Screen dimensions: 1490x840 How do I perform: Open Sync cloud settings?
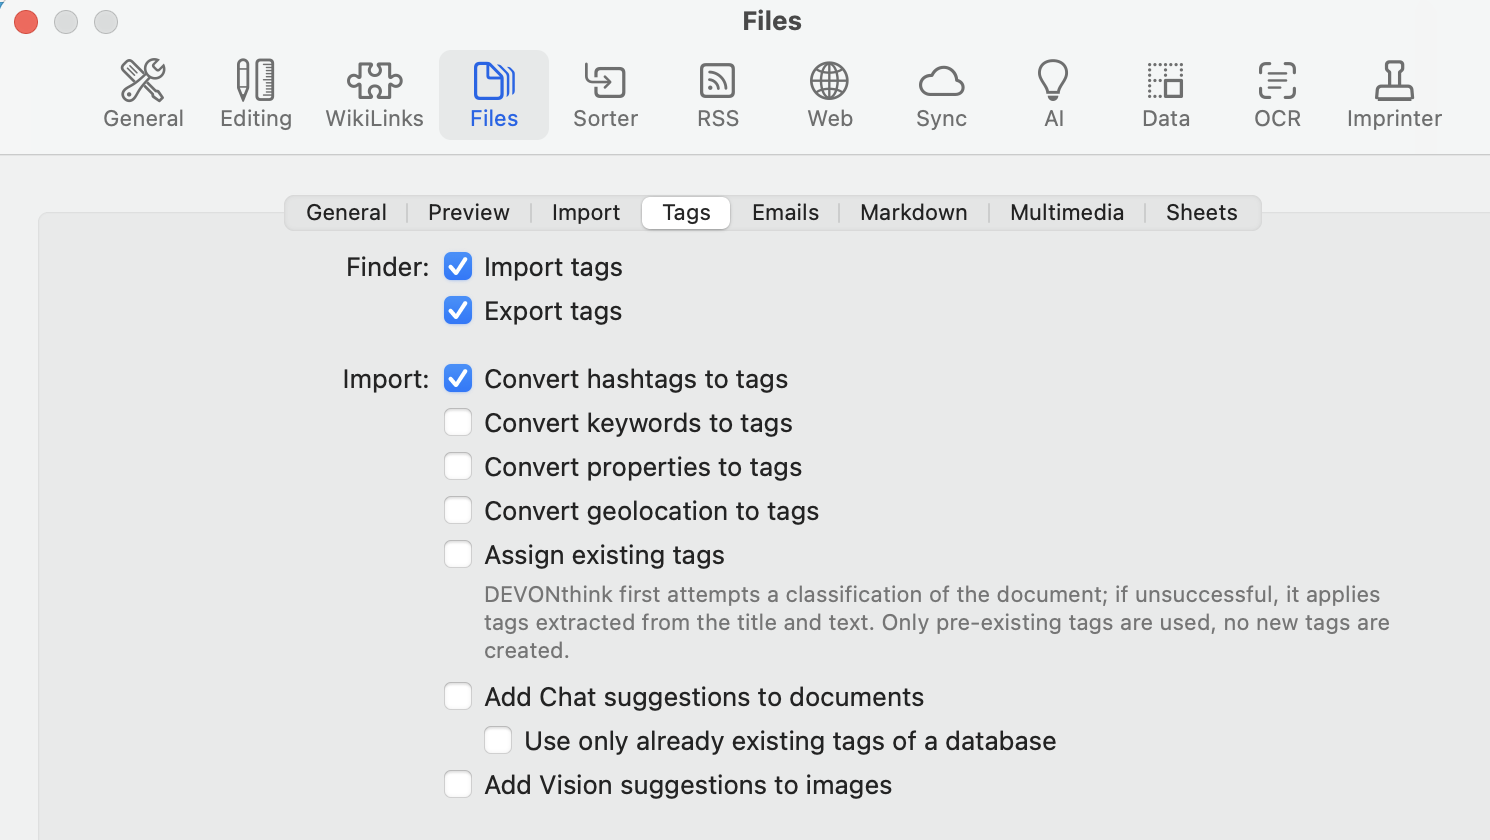click(941, 94)
